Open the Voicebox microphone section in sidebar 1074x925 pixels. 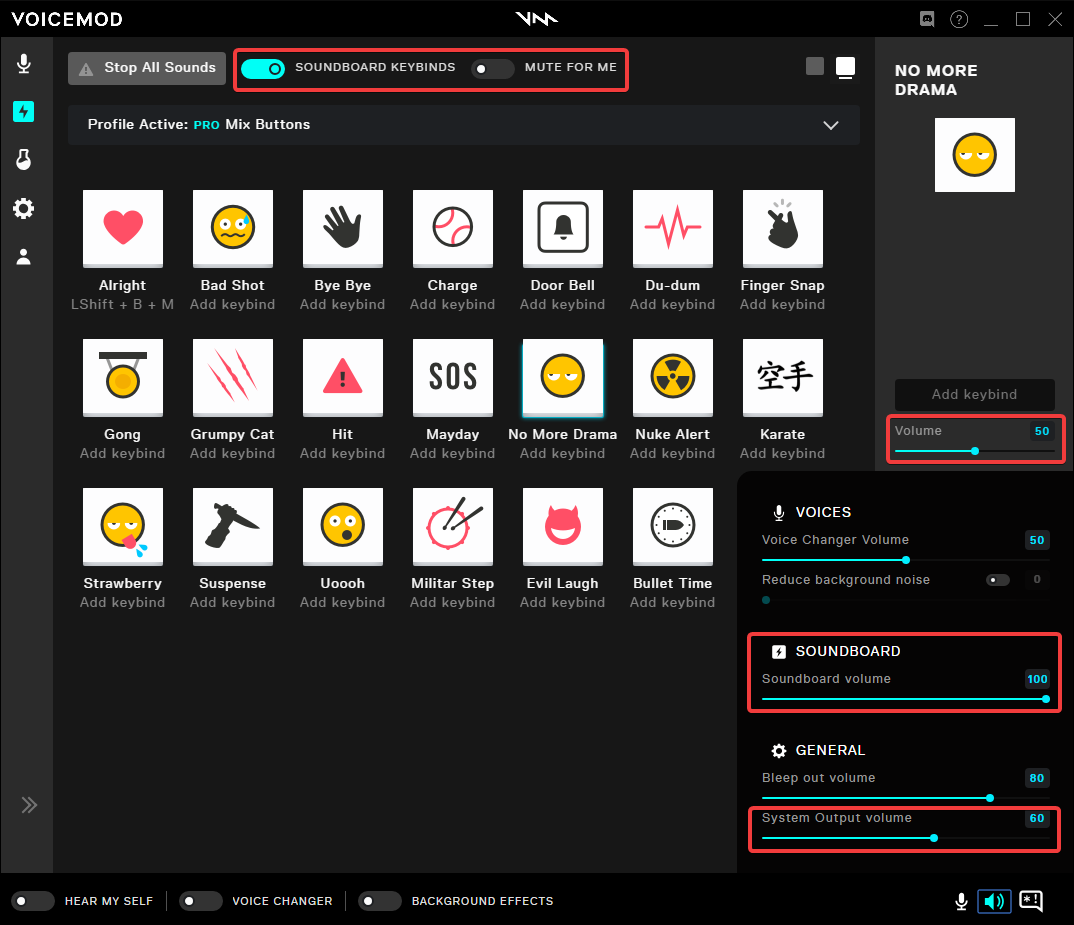pos(24,64)
